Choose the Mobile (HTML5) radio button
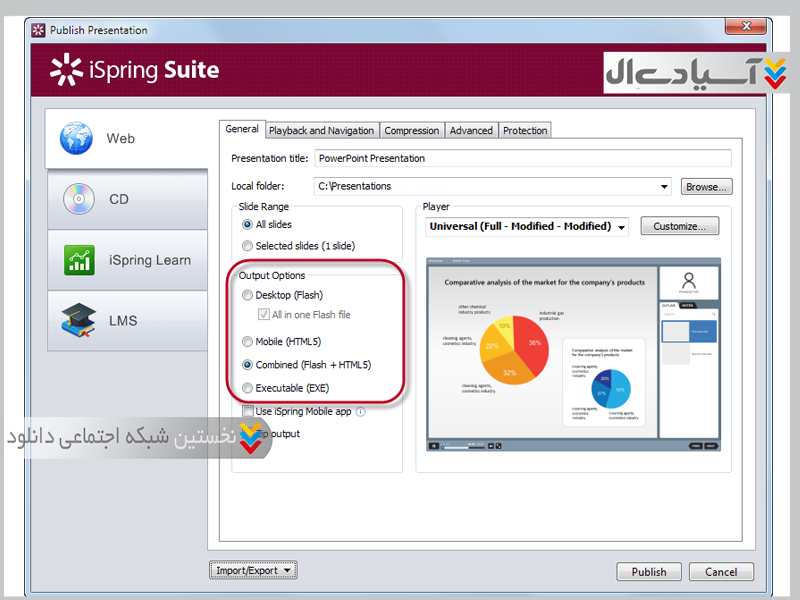This screenshot has height=600, width=800. [x=248, y=342]
